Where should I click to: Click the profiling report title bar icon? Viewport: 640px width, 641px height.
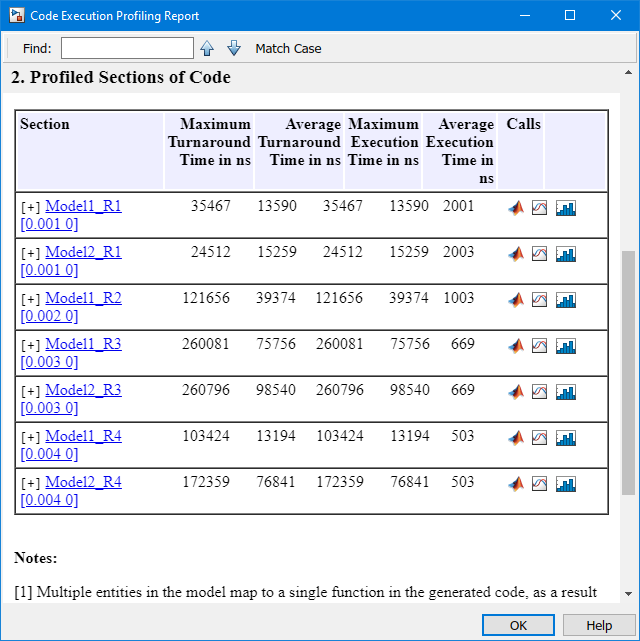(17, 16)
